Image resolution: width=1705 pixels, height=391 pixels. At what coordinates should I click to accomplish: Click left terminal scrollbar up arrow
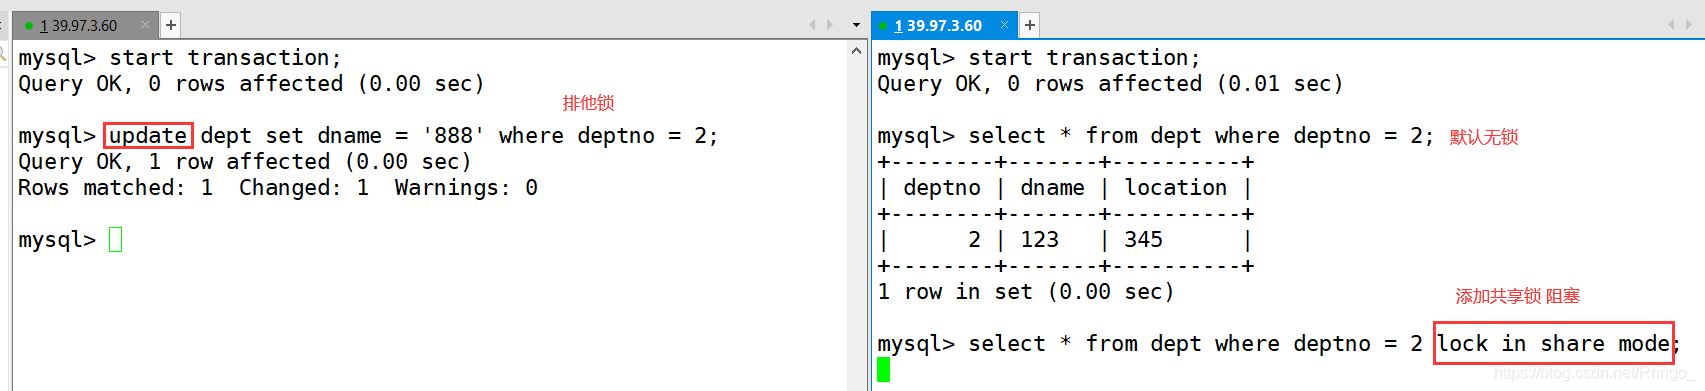tap(857, 50)
